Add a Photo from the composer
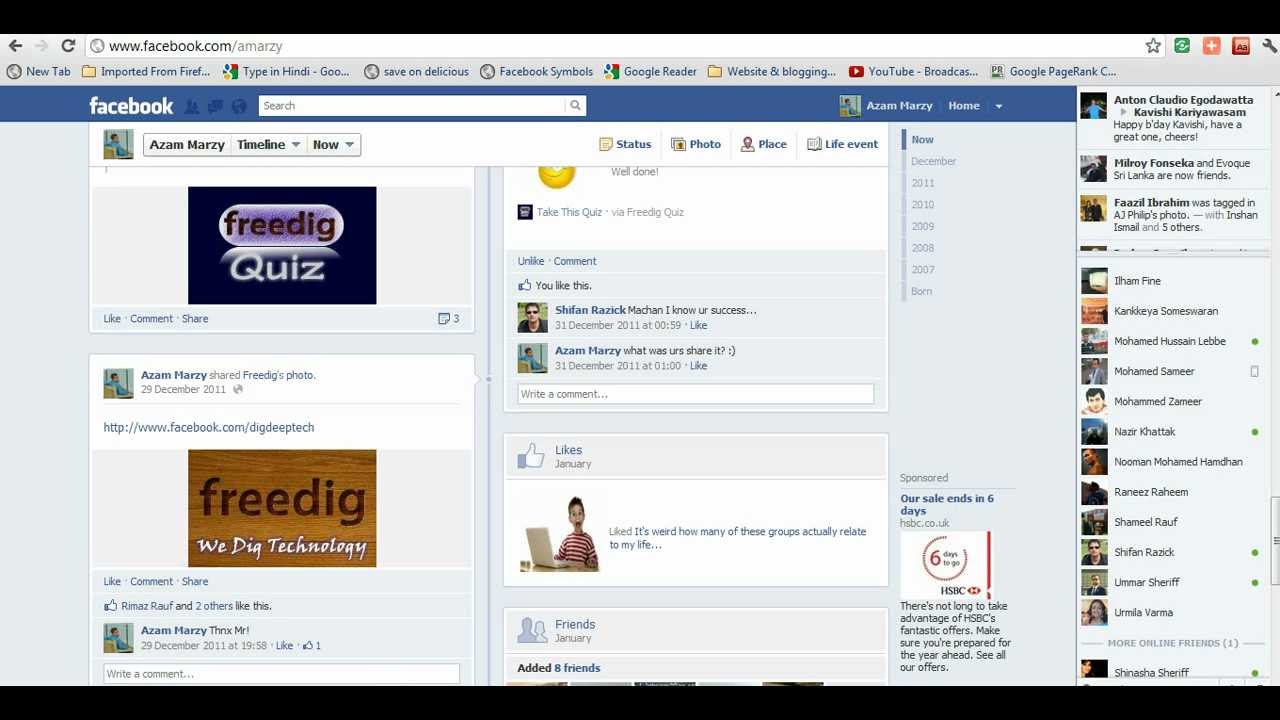The image size is (1280, 720). coord(696,144)
